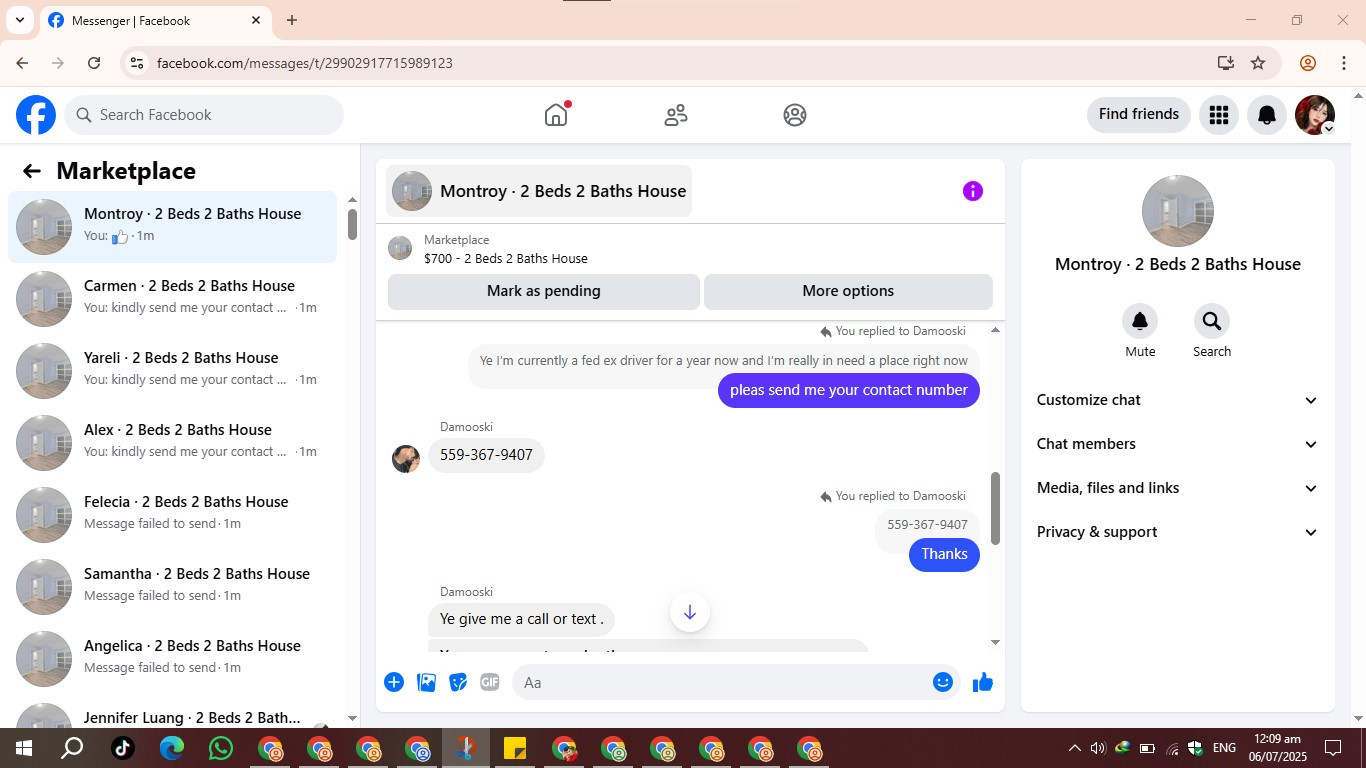Click chat scrollbar down arrow

pyautogui.click(x=995, y=643)
